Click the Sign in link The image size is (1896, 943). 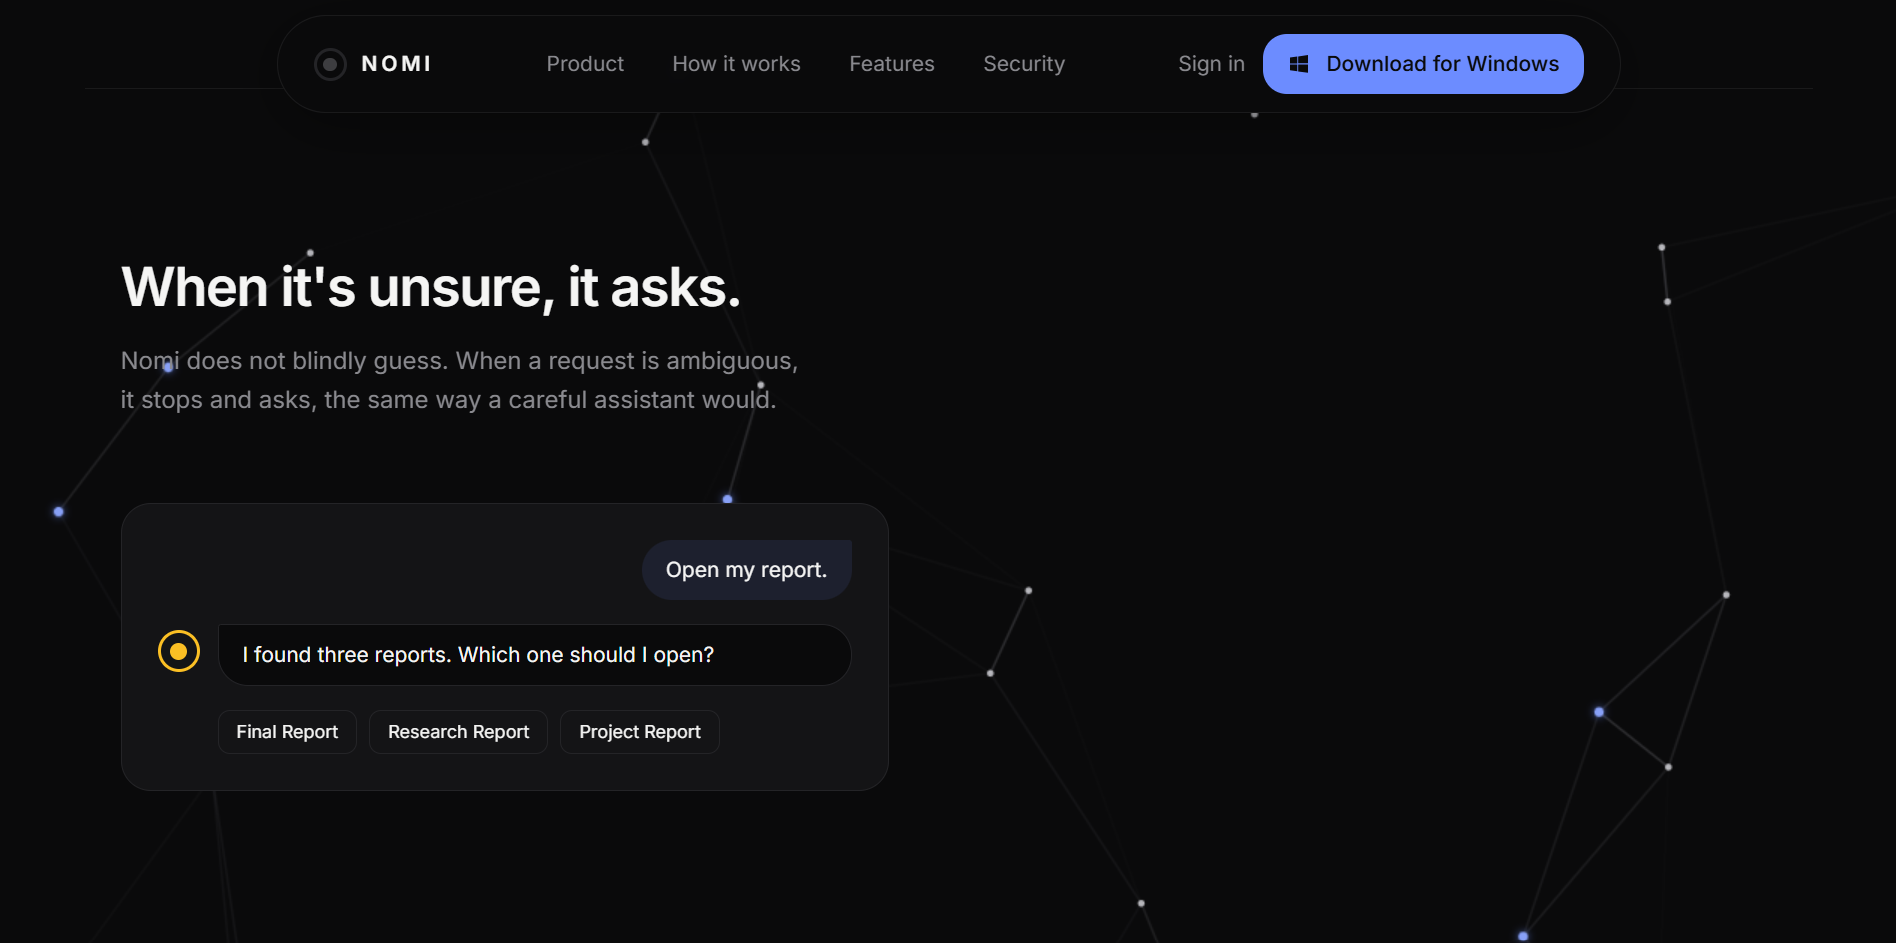pos(1211,64)
